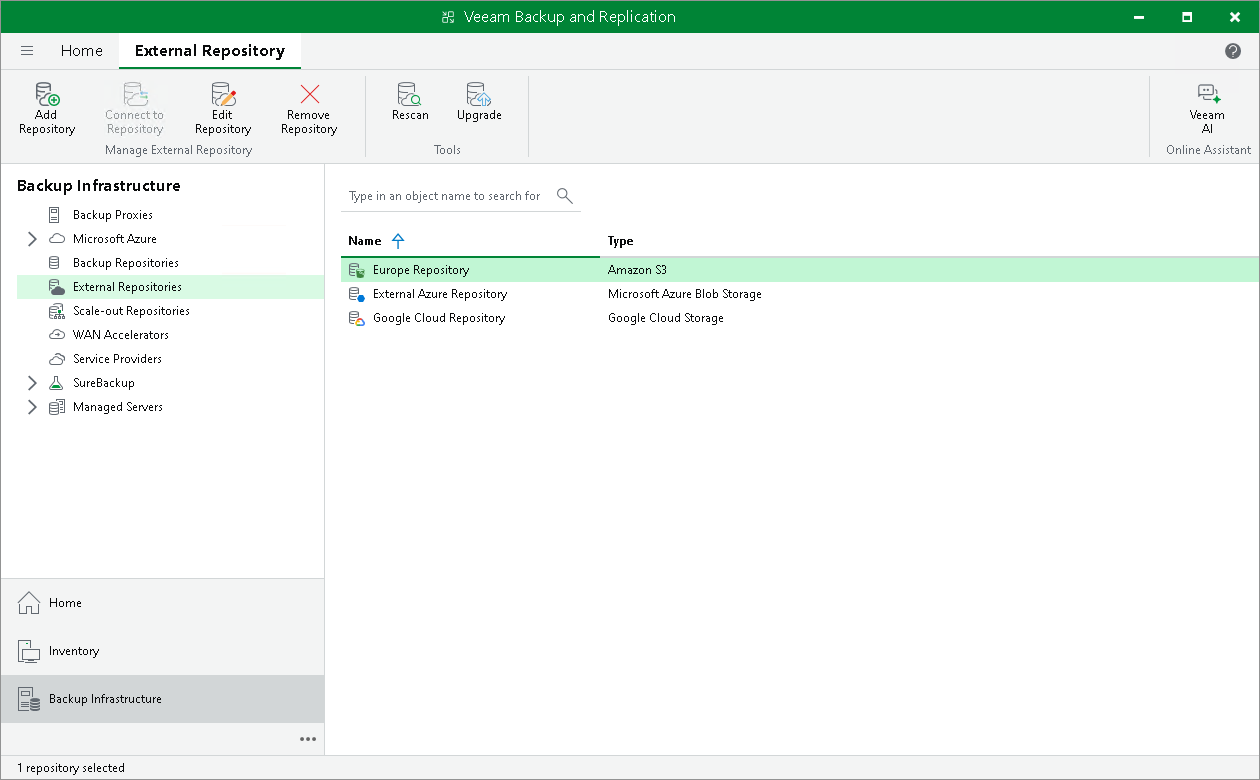1260x780 pixels.
Task: Toggle sort order arrow on Name column
Action: [x=398, y=241]
